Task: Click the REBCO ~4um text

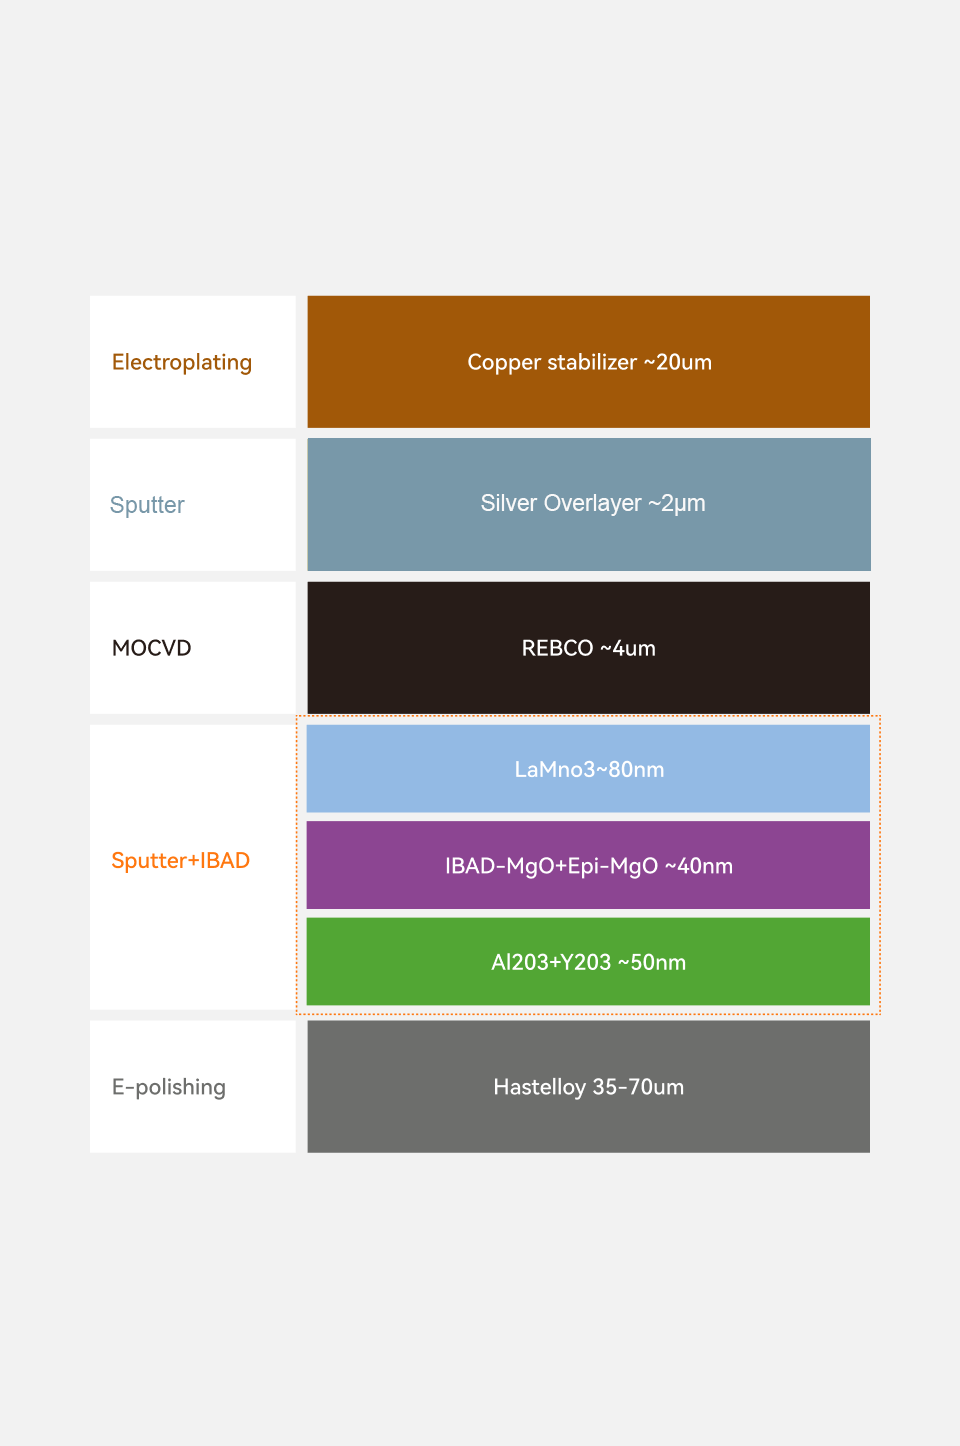Action: pos(589,648)
